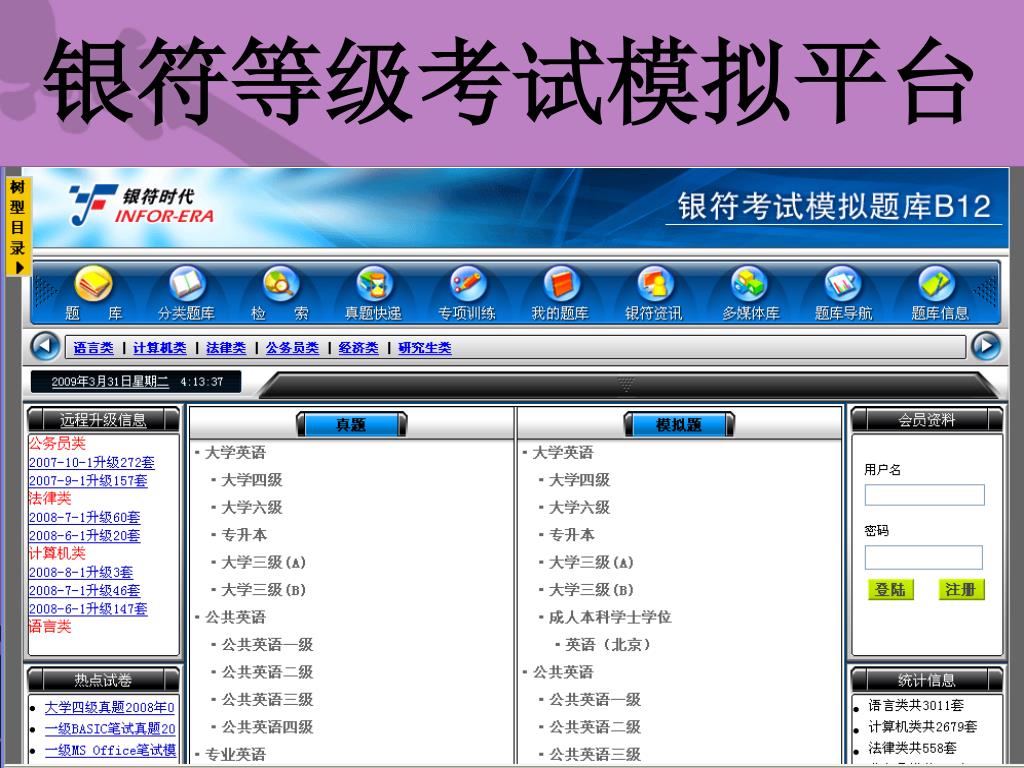Open the 我的题库 icon
Viewport: 1024px width, 768px height.
pyautogui.click(x=561, y=284)
